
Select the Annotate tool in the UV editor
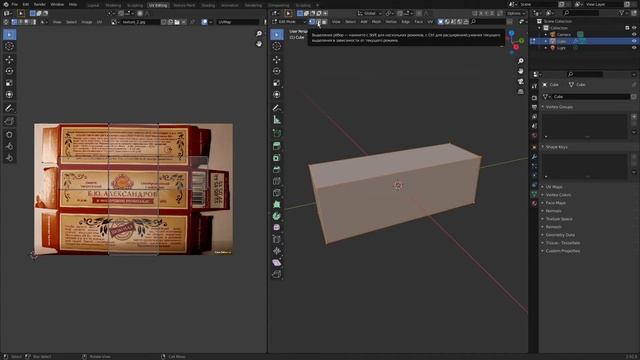(9, 108)
